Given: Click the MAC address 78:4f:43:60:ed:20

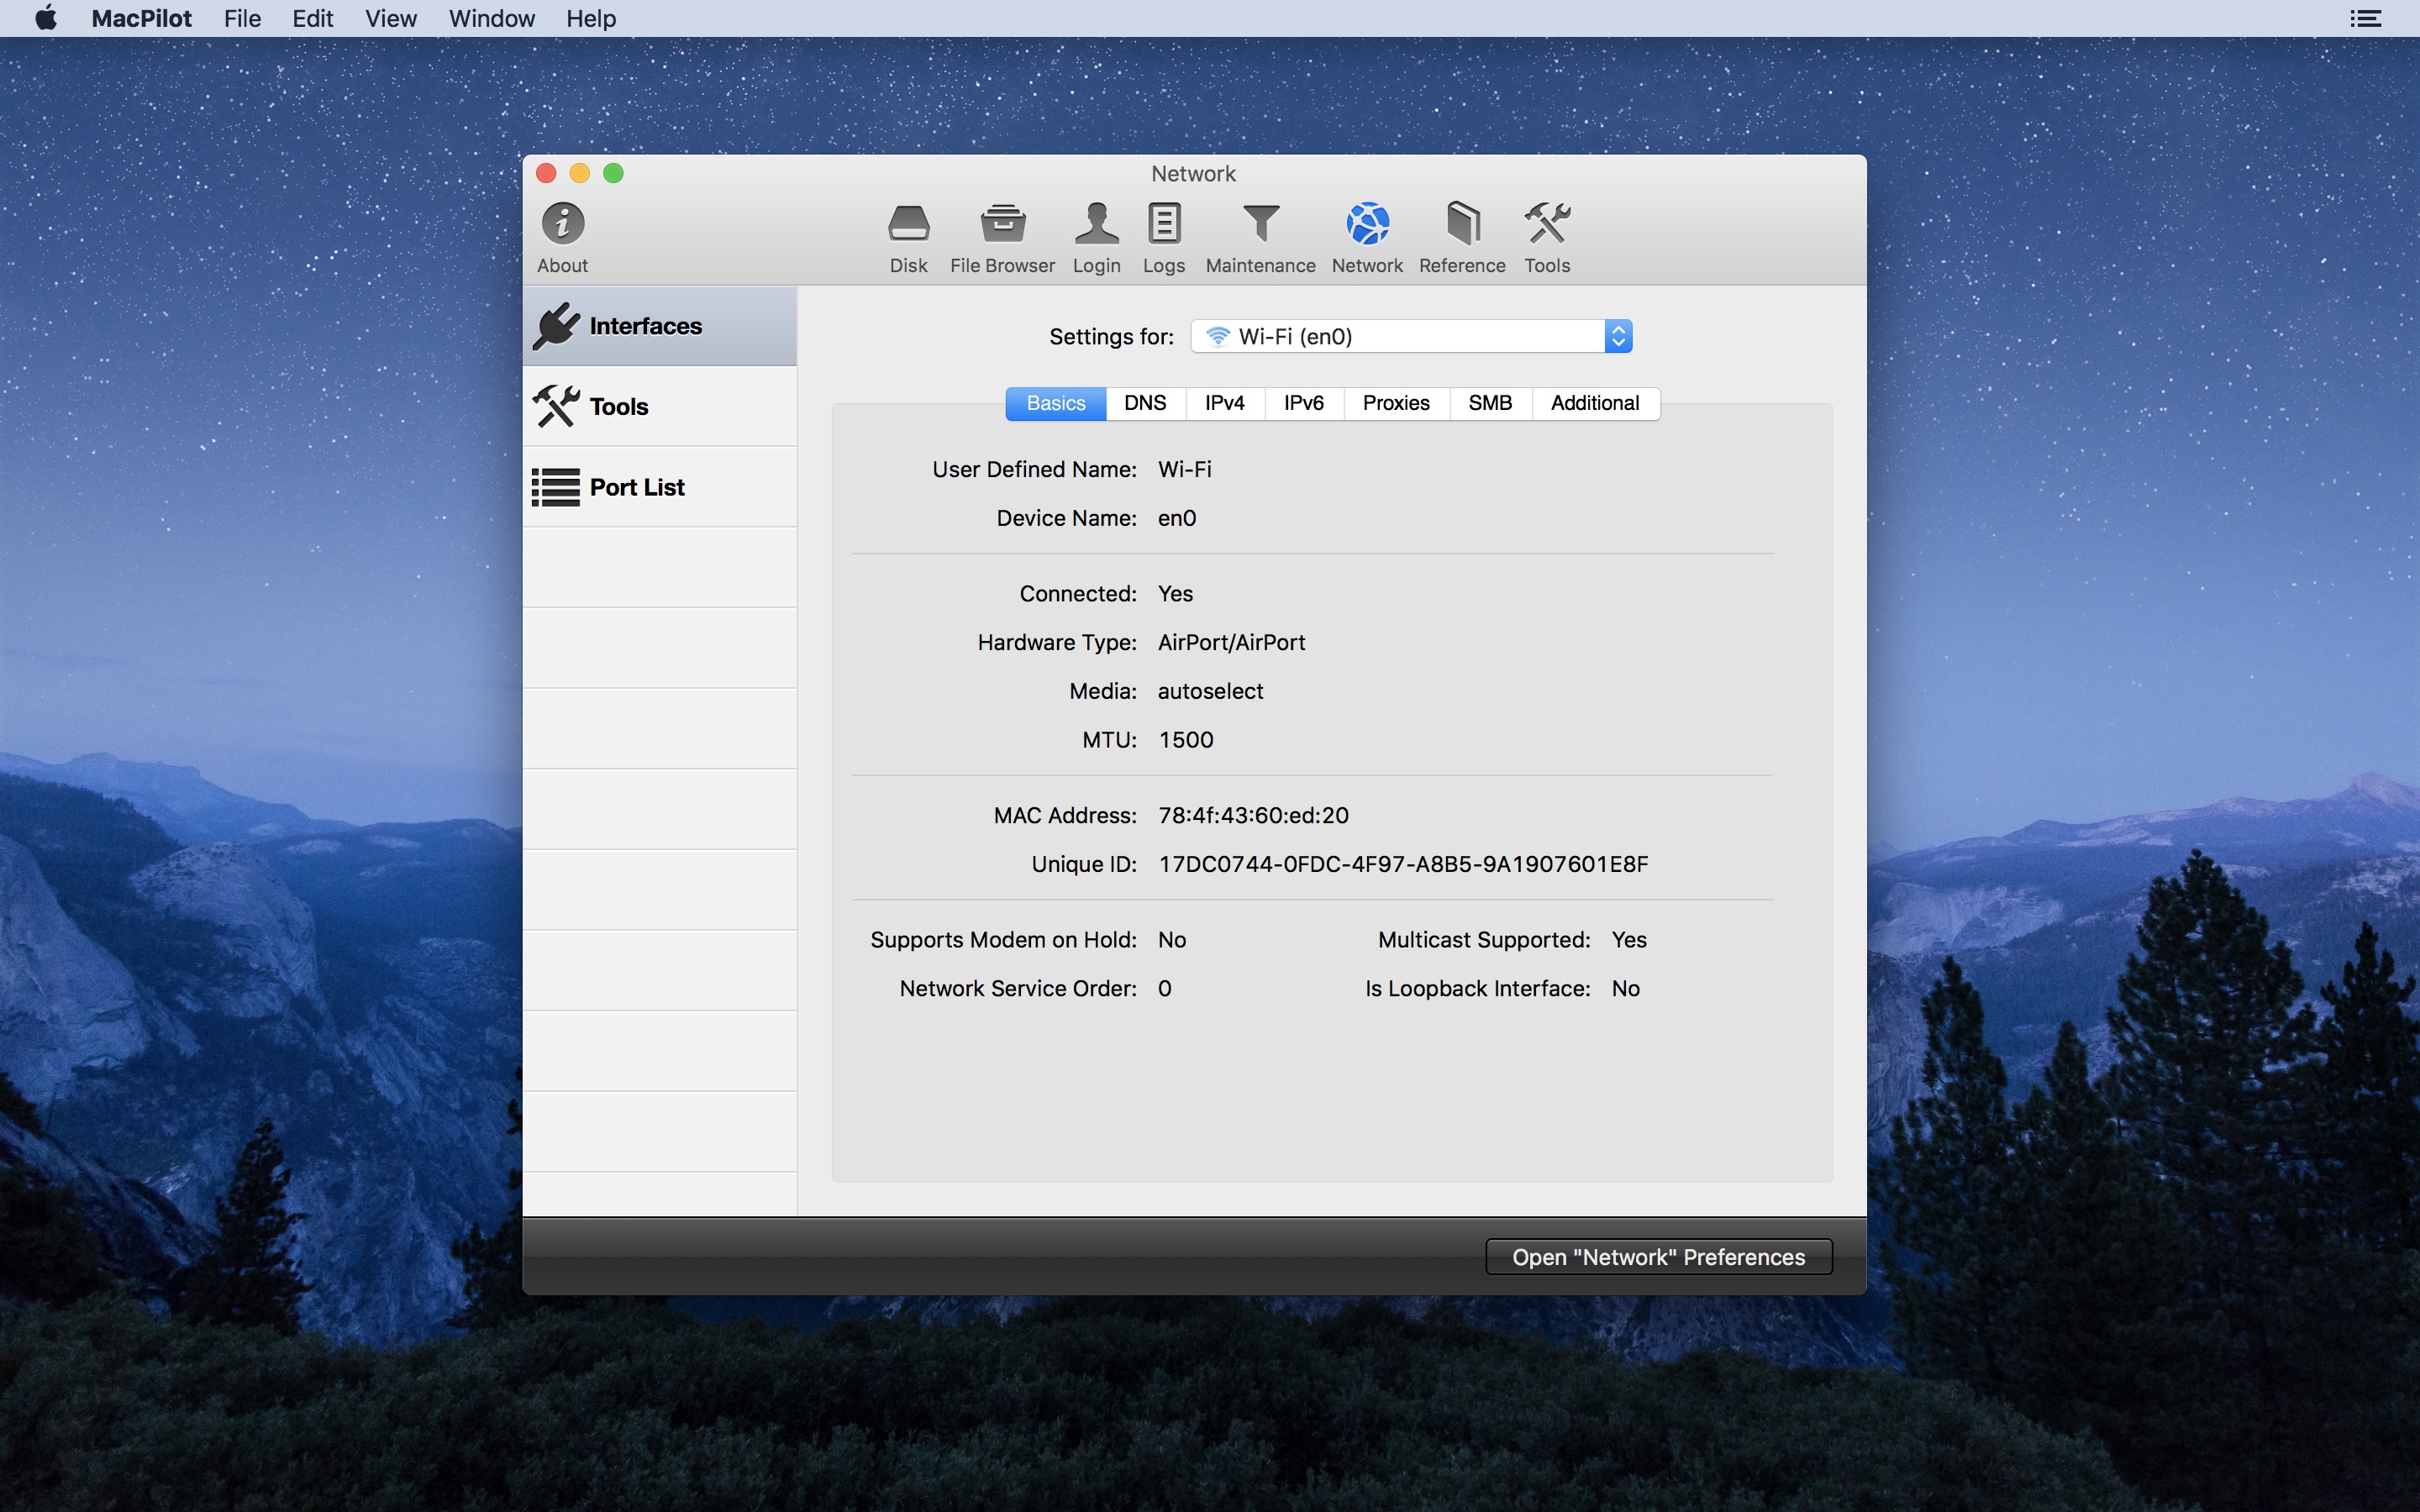Looking at the screenshot, I should tap(1253, 816).
